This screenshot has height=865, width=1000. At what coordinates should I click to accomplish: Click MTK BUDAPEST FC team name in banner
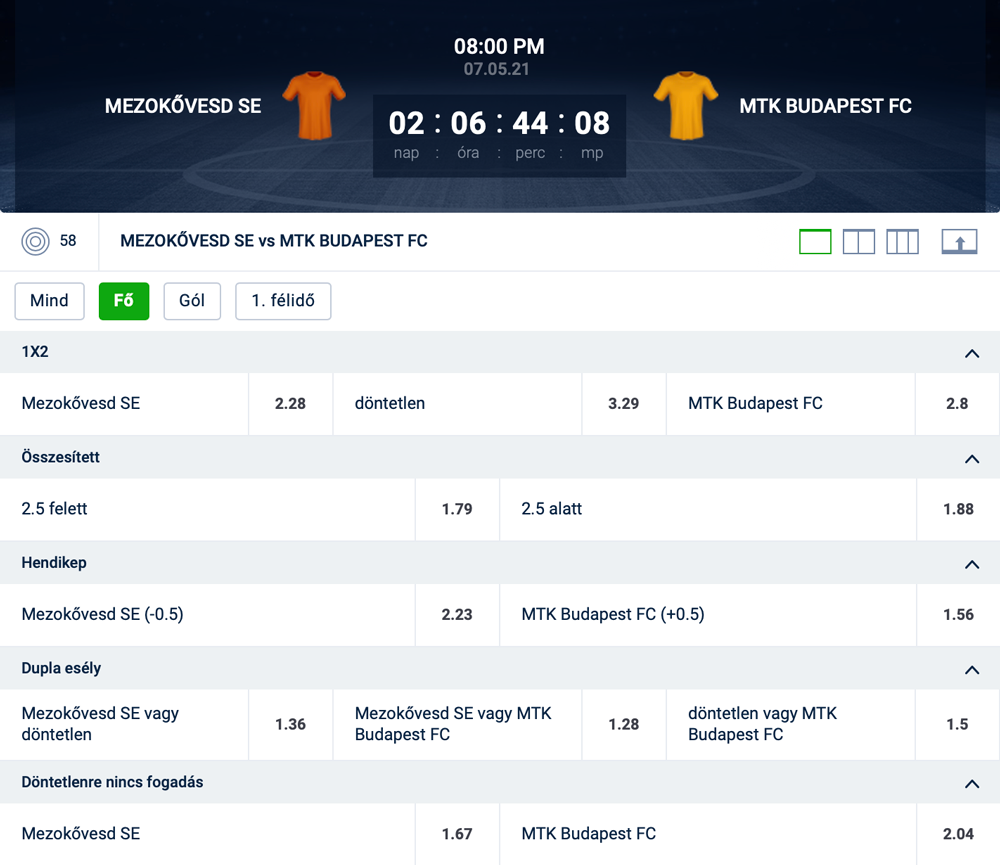click(x=825, y=106)
